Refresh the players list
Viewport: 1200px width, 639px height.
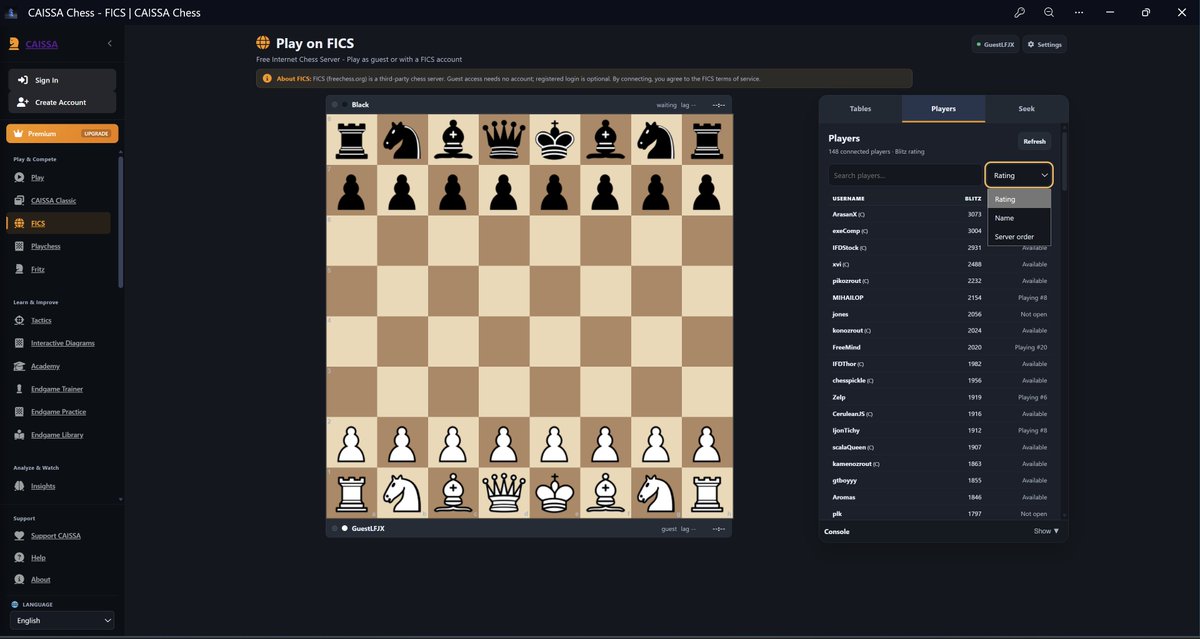(x=1034, y=141)
